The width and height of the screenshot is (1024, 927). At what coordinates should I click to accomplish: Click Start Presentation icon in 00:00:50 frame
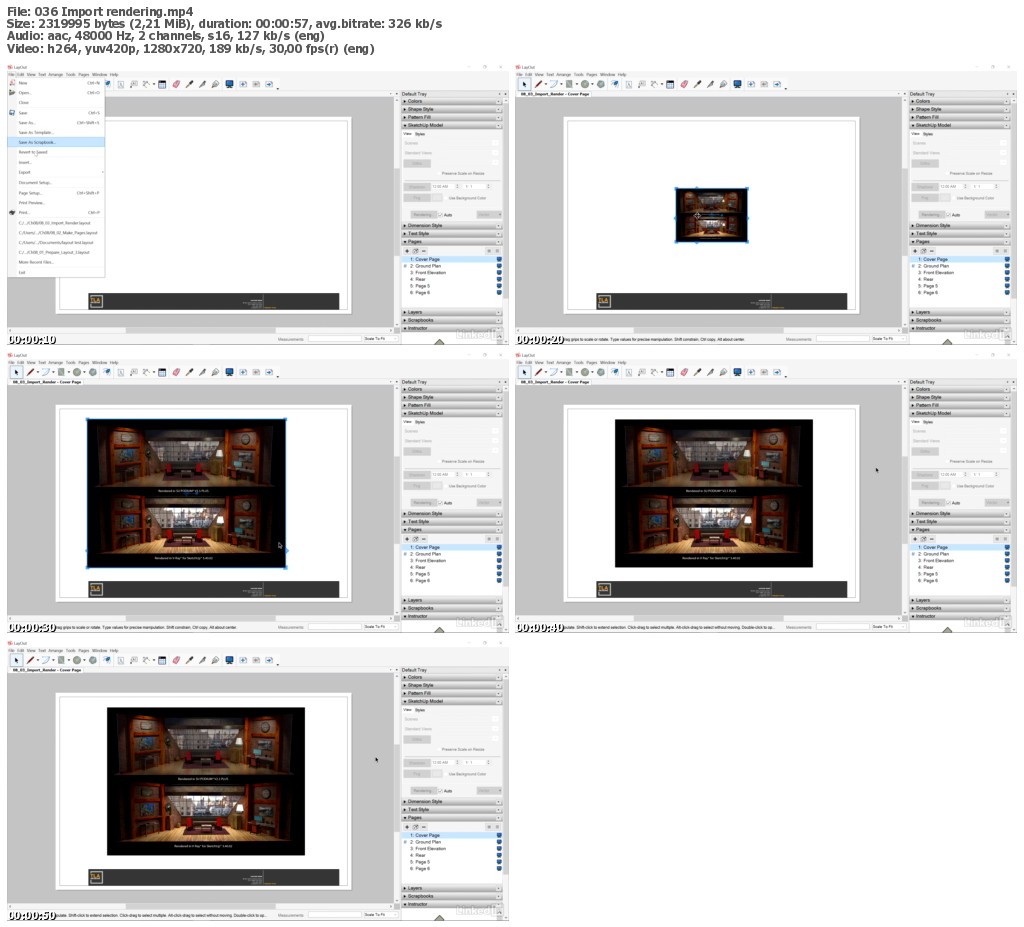[x=229, y=660]
